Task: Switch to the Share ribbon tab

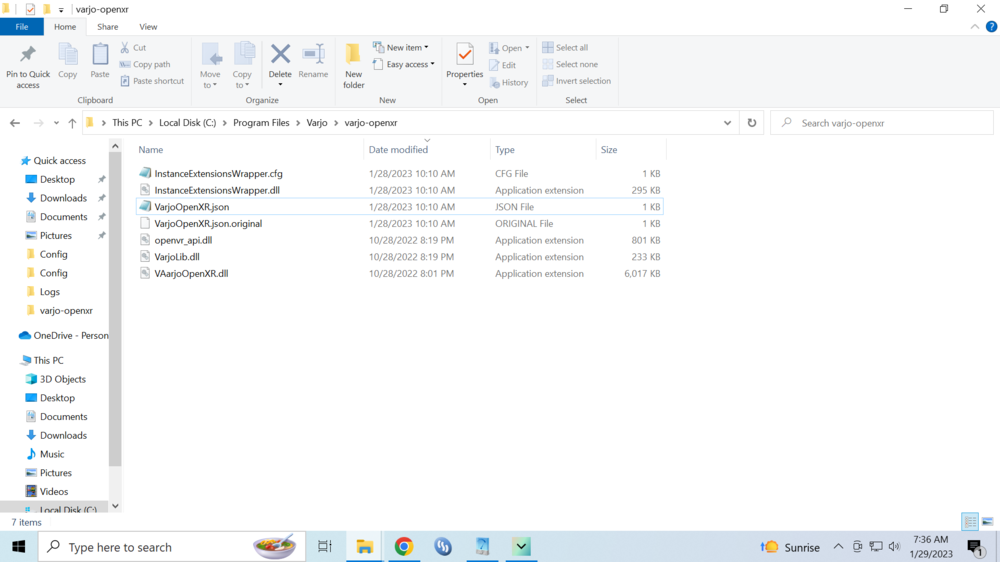Action: 107,27
